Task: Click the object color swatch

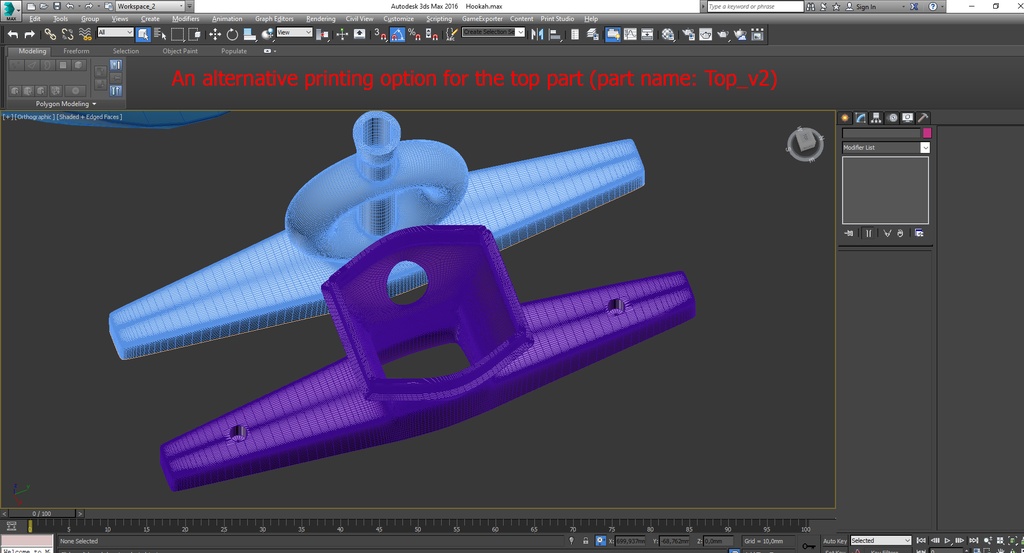Action: coord(926,133)
